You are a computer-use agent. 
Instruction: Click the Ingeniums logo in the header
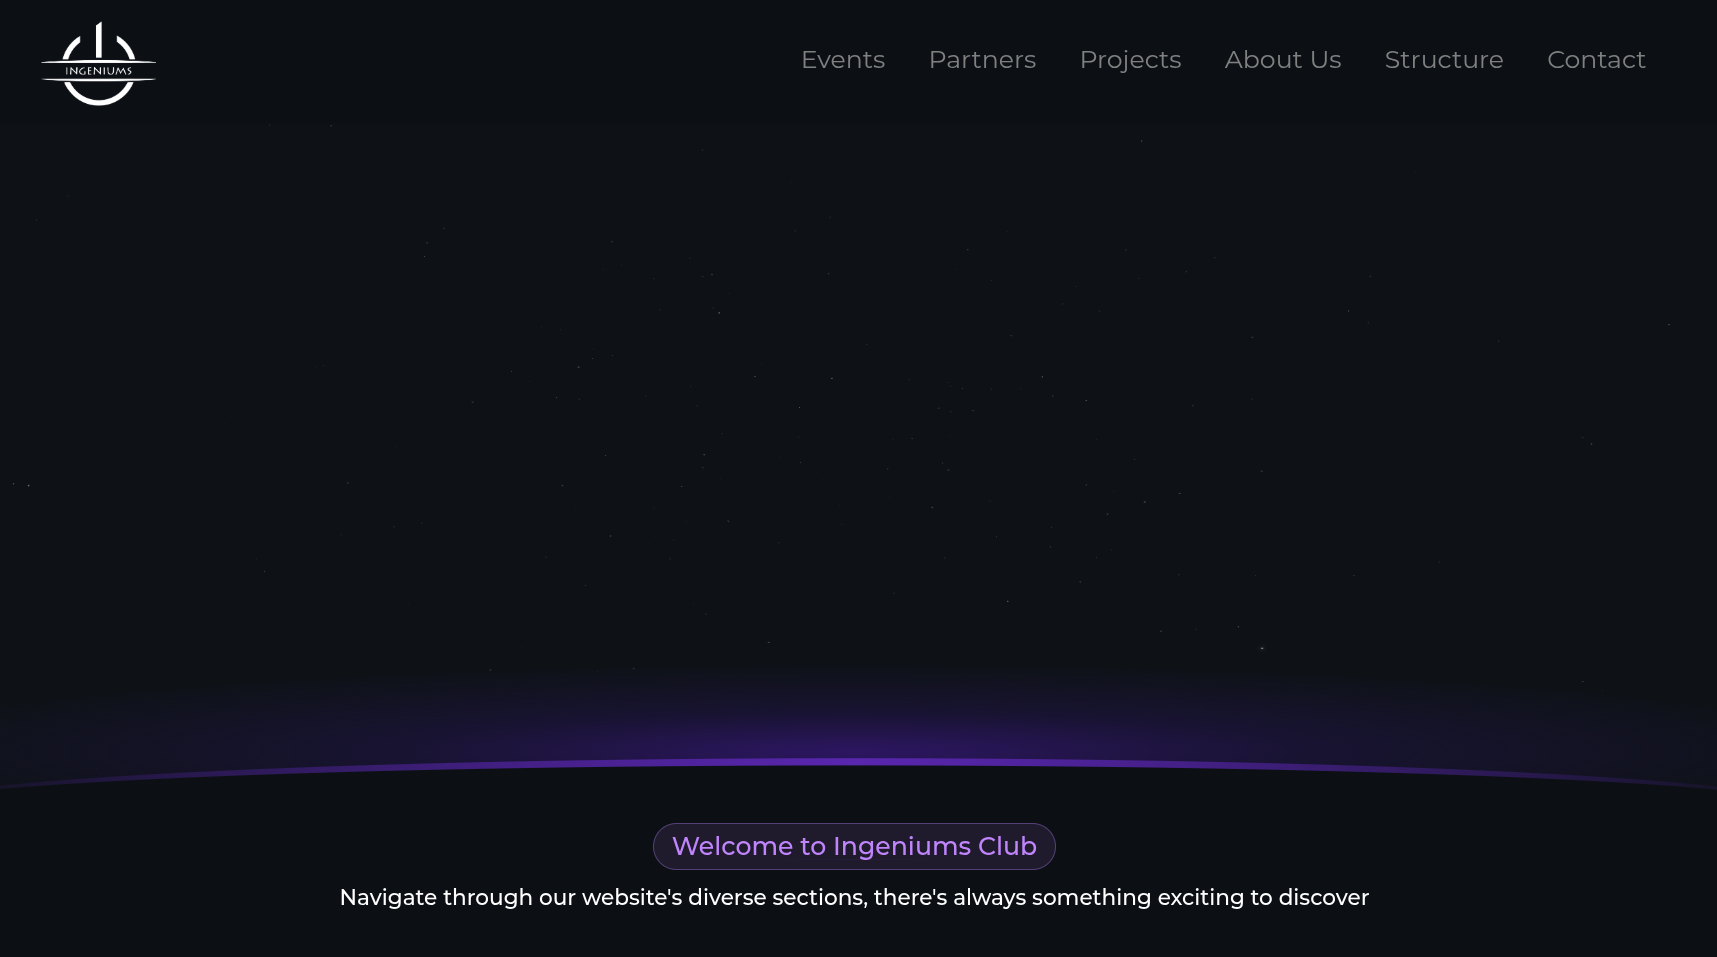(98, 64)
